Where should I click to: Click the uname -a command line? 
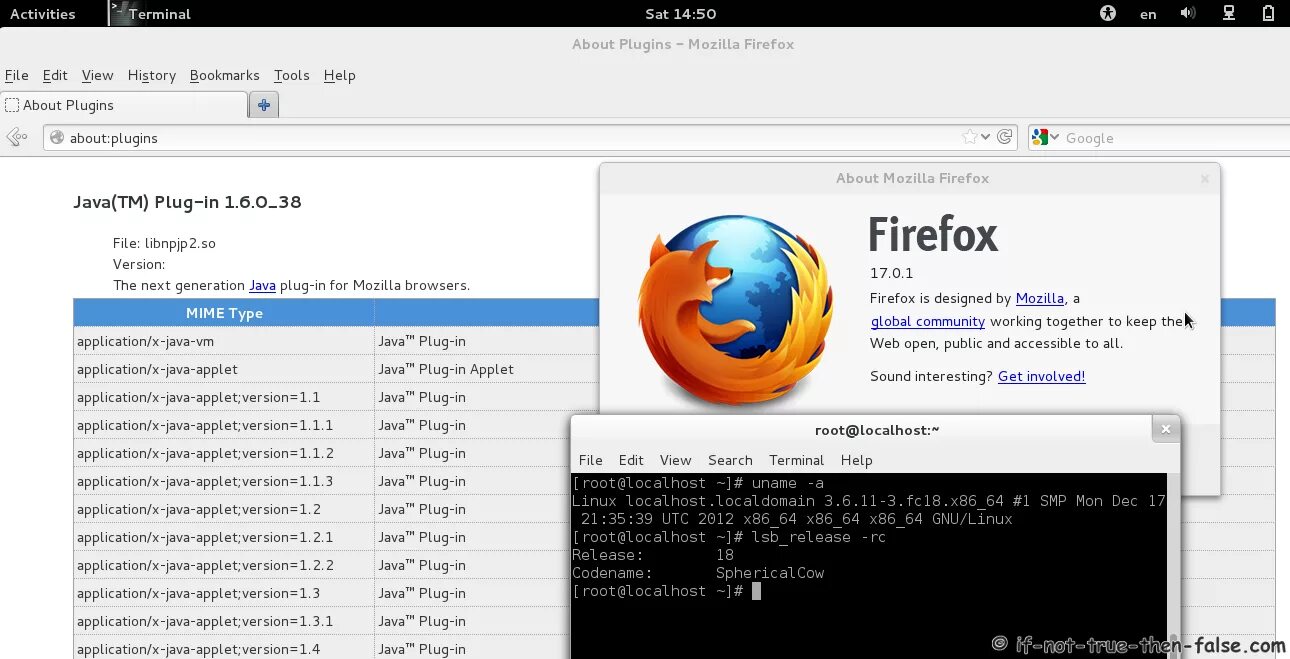click(698, 483)
